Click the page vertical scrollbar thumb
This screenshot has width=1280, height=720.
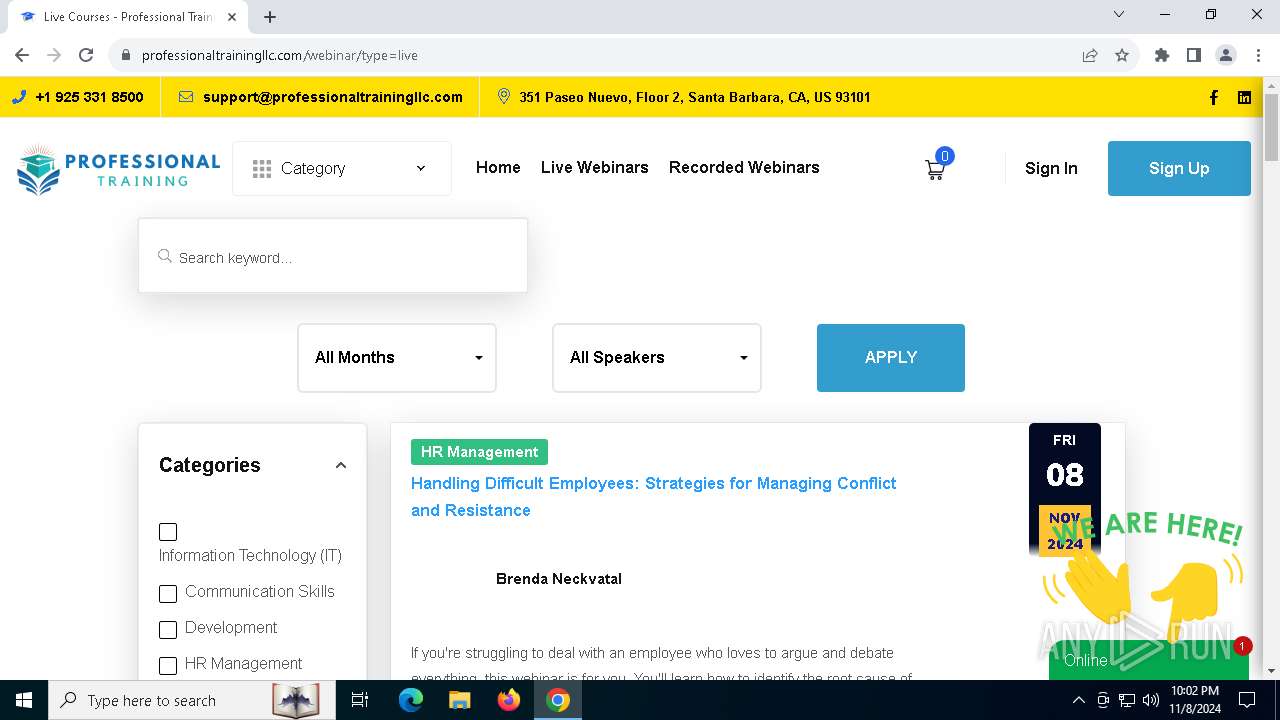click(1271, 127)
